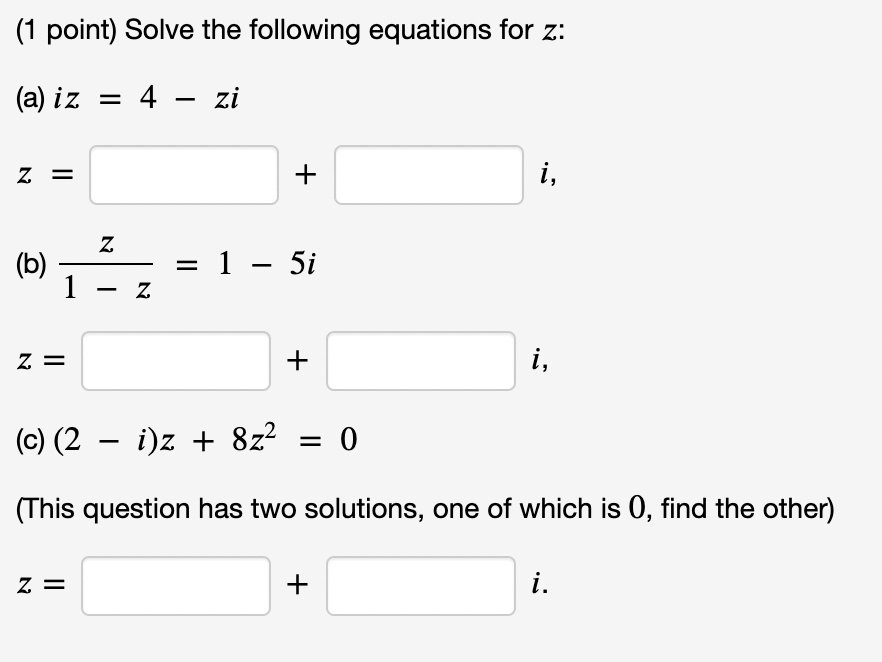Screen dimensions: 882x662
Task: Select the text '(1 point)' at the top
Action: coord(60,29)
